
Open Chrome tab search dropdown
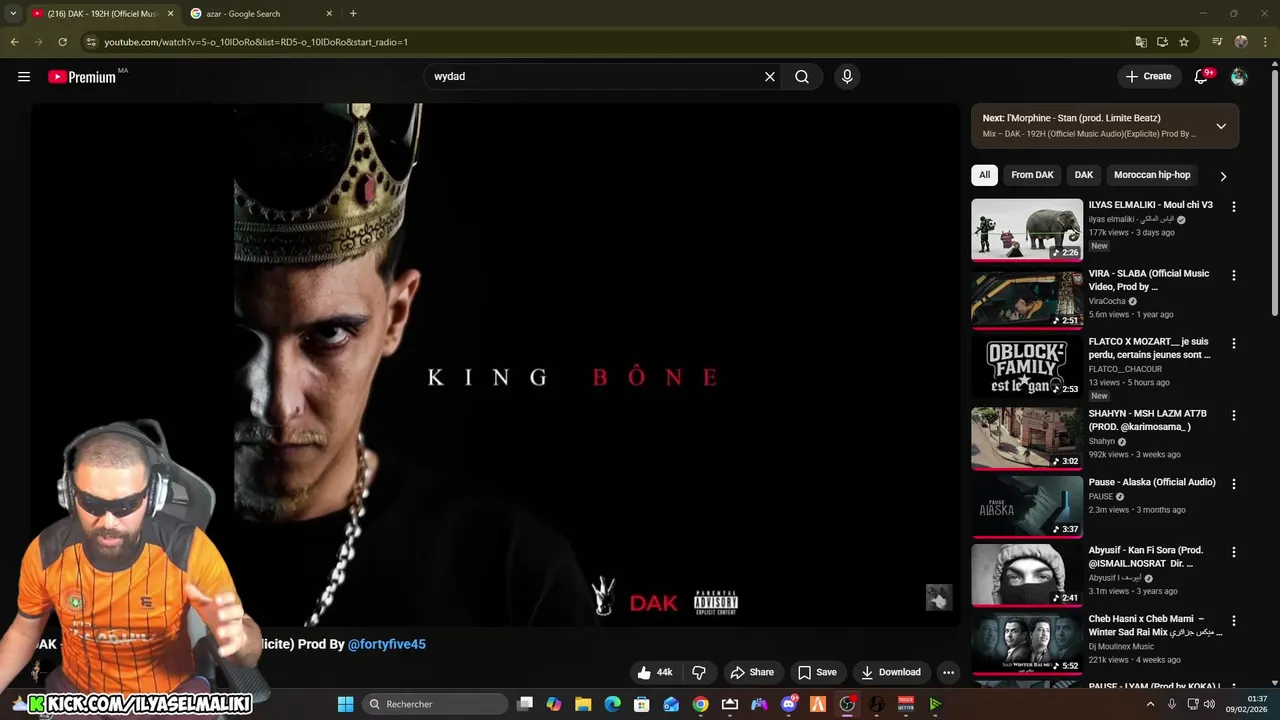point(13,14)
